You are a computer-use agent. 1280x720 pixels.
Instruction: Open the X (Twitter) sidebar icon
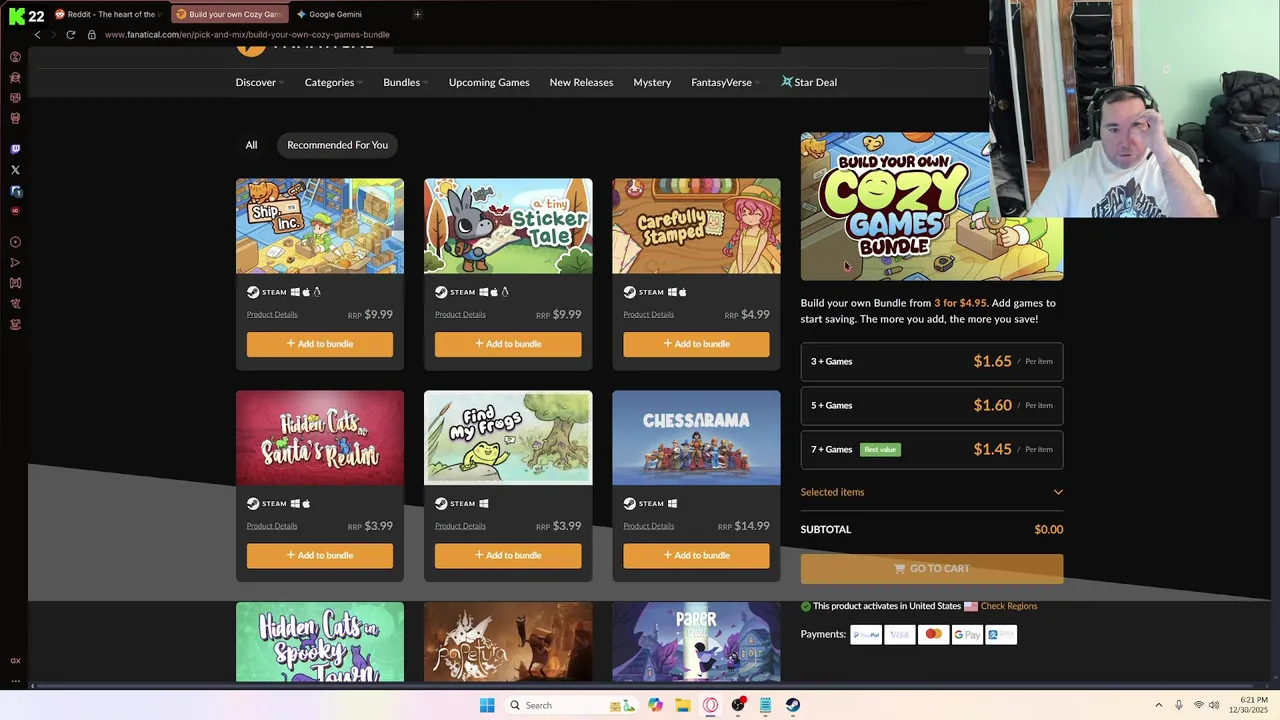(15, 170)
